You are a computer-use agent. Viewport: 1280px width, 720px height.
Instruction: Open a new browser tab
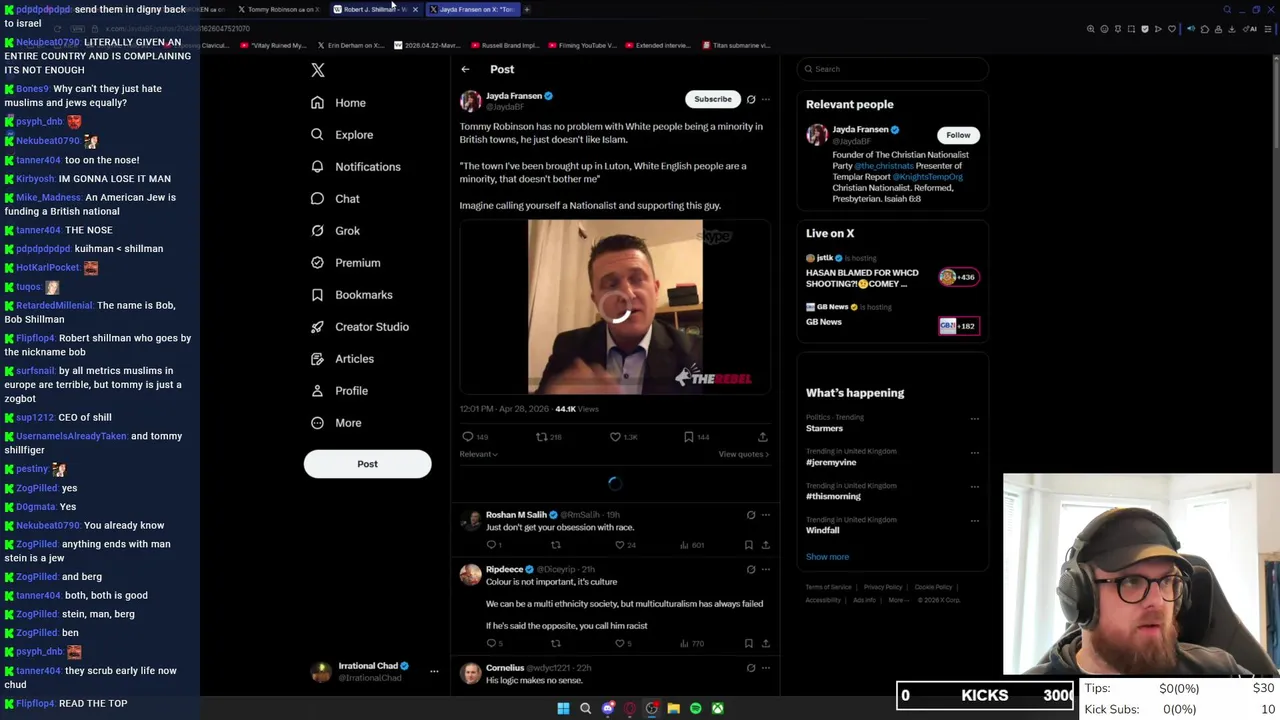527,9
